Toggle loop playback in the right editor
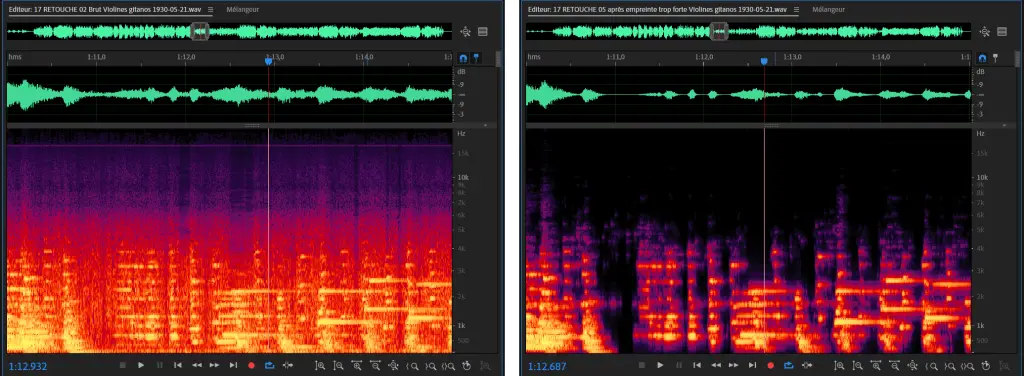Viewport: 1024px width, 376px height. pos(789,366)
